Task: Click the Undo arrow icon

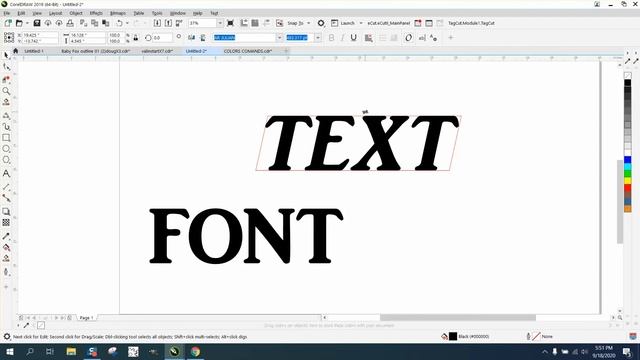Action: tap(120, 23)
